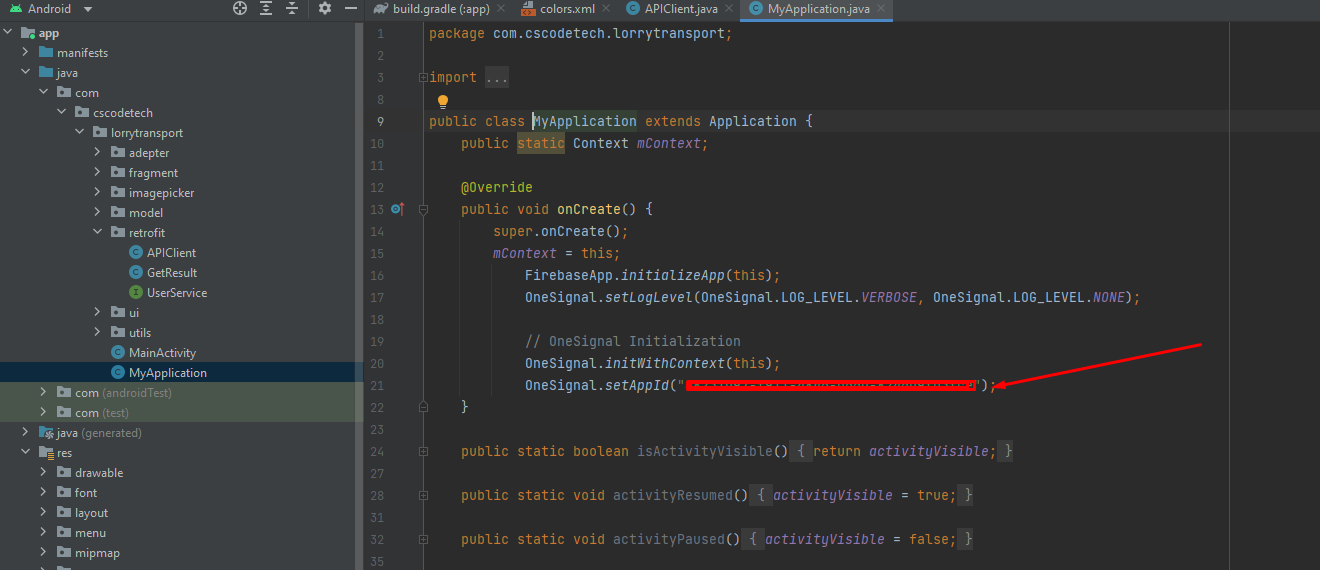Select MainActivity in the project tree
Screen dimensions: 1320x570
tap(162, 353)
